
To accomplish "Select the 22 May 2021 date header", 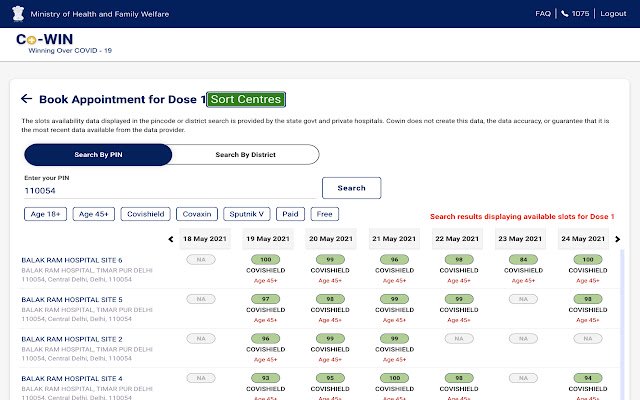I will coord(457,239).
